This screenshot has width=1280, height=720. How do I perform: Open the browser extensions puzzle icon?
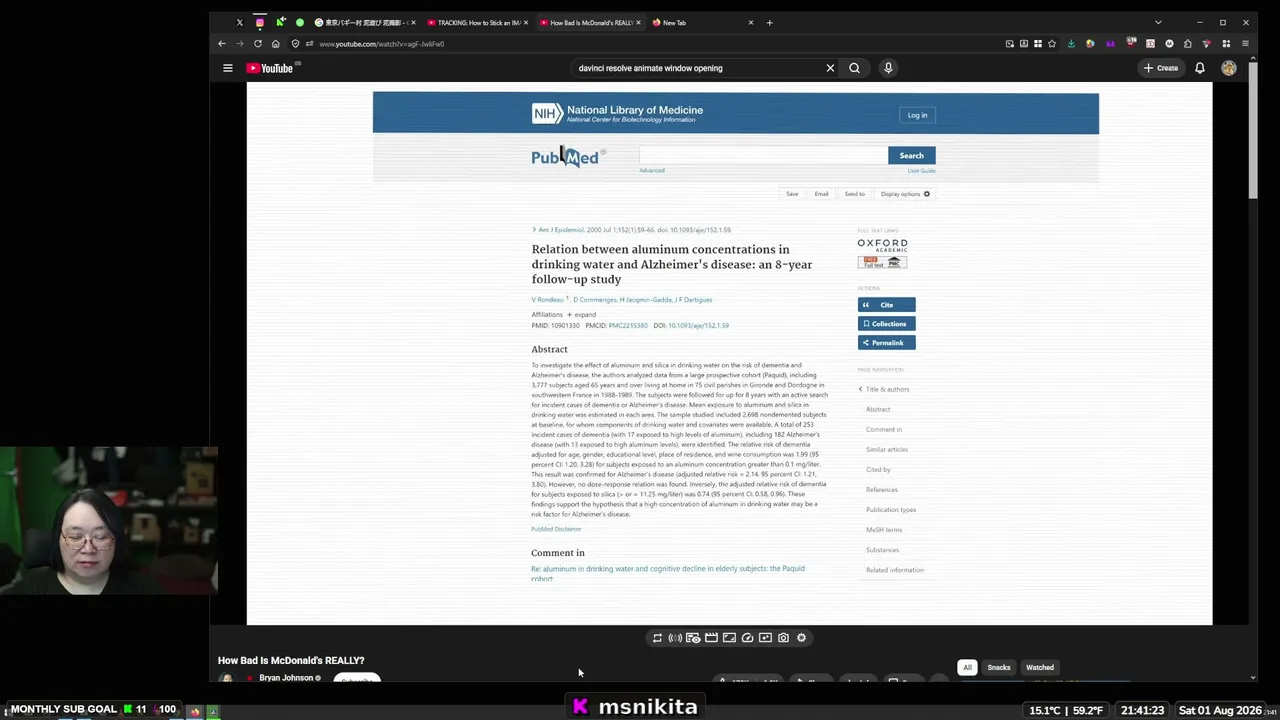click(1187, 44)
